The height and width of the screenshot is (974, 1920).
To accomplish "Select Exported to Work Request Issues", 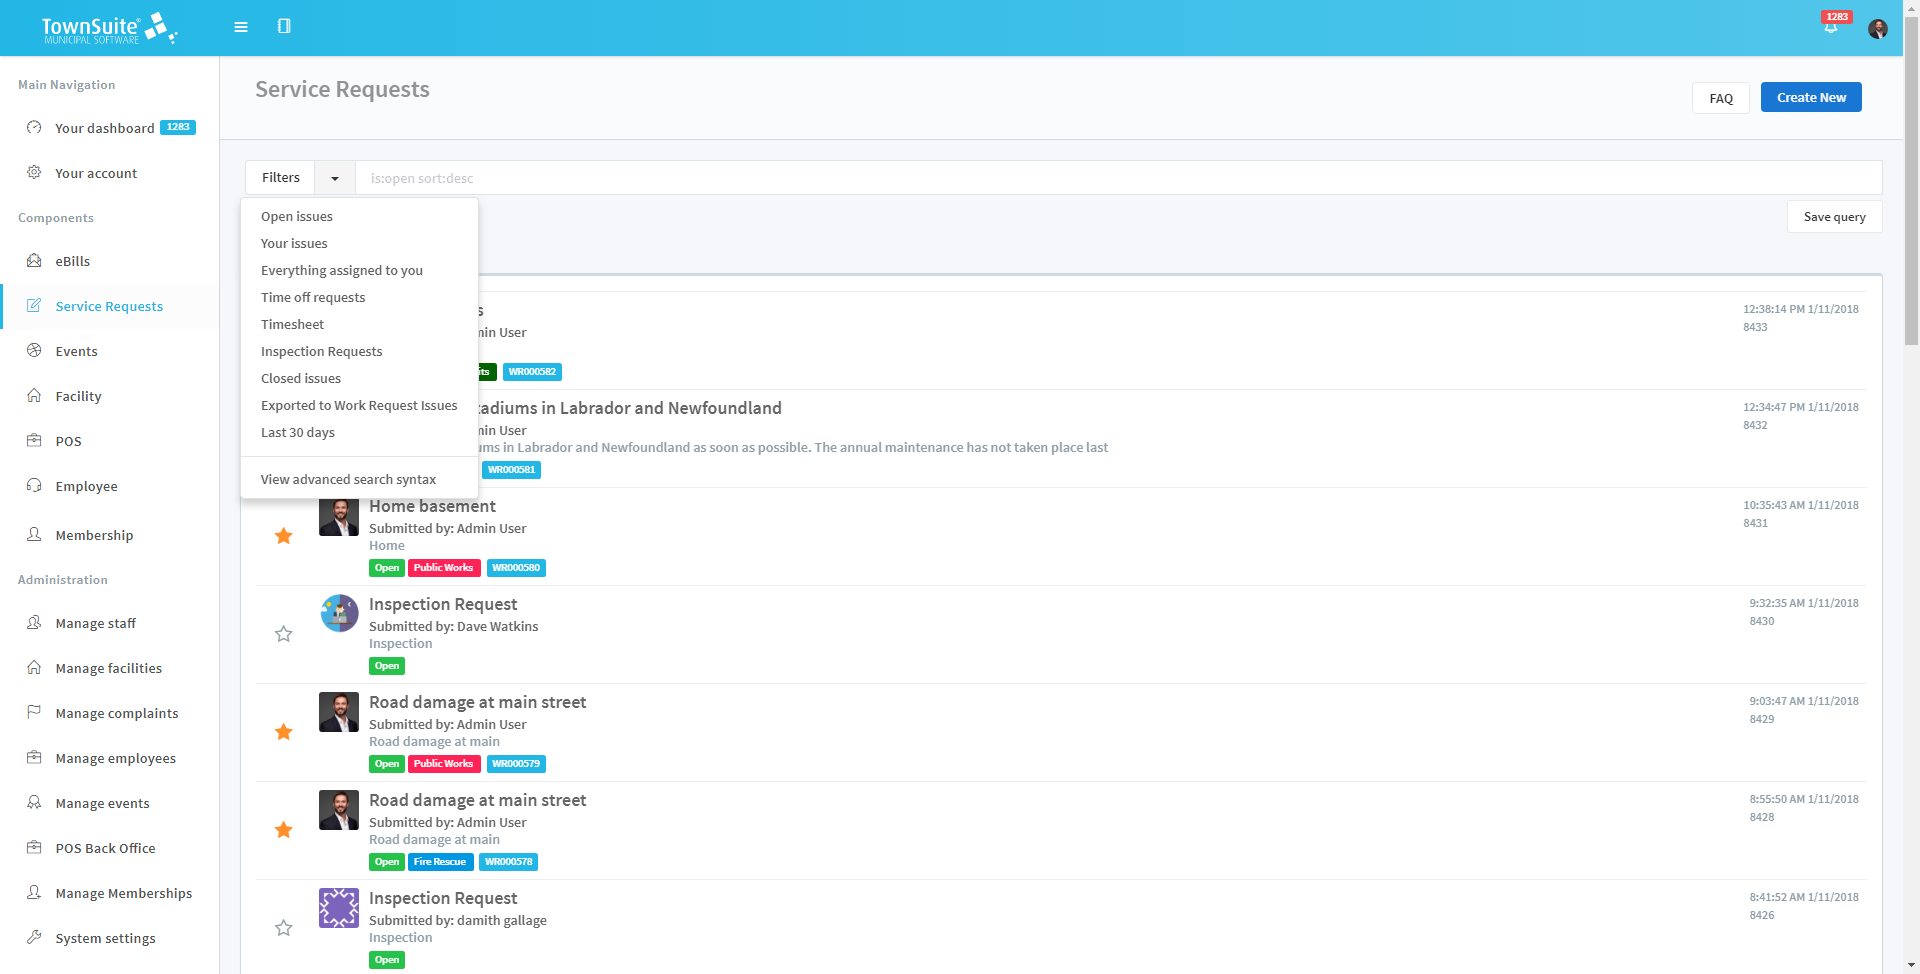I will [358, 405].
